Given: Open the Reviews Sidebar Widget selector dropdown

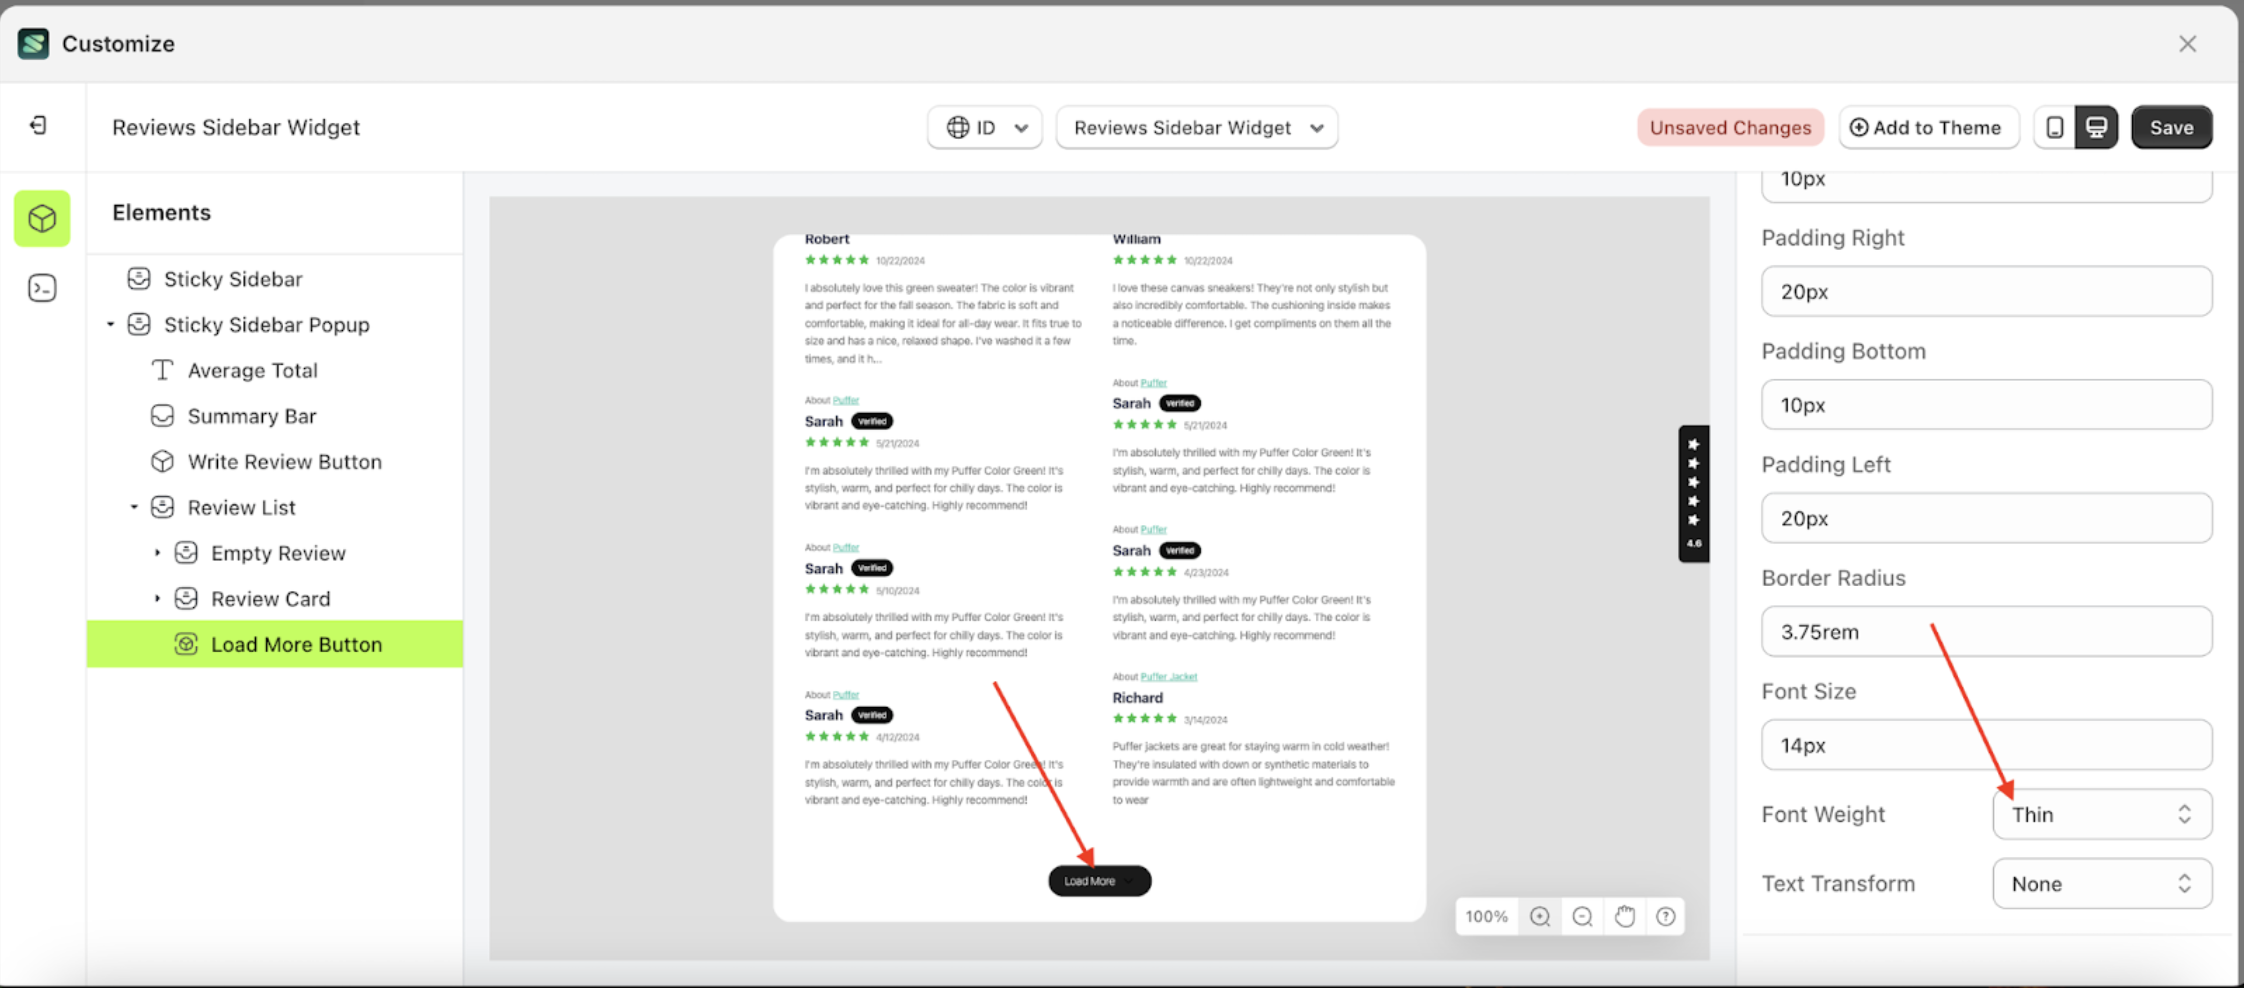Looking at the screenshot, I should pos(1196,127).
